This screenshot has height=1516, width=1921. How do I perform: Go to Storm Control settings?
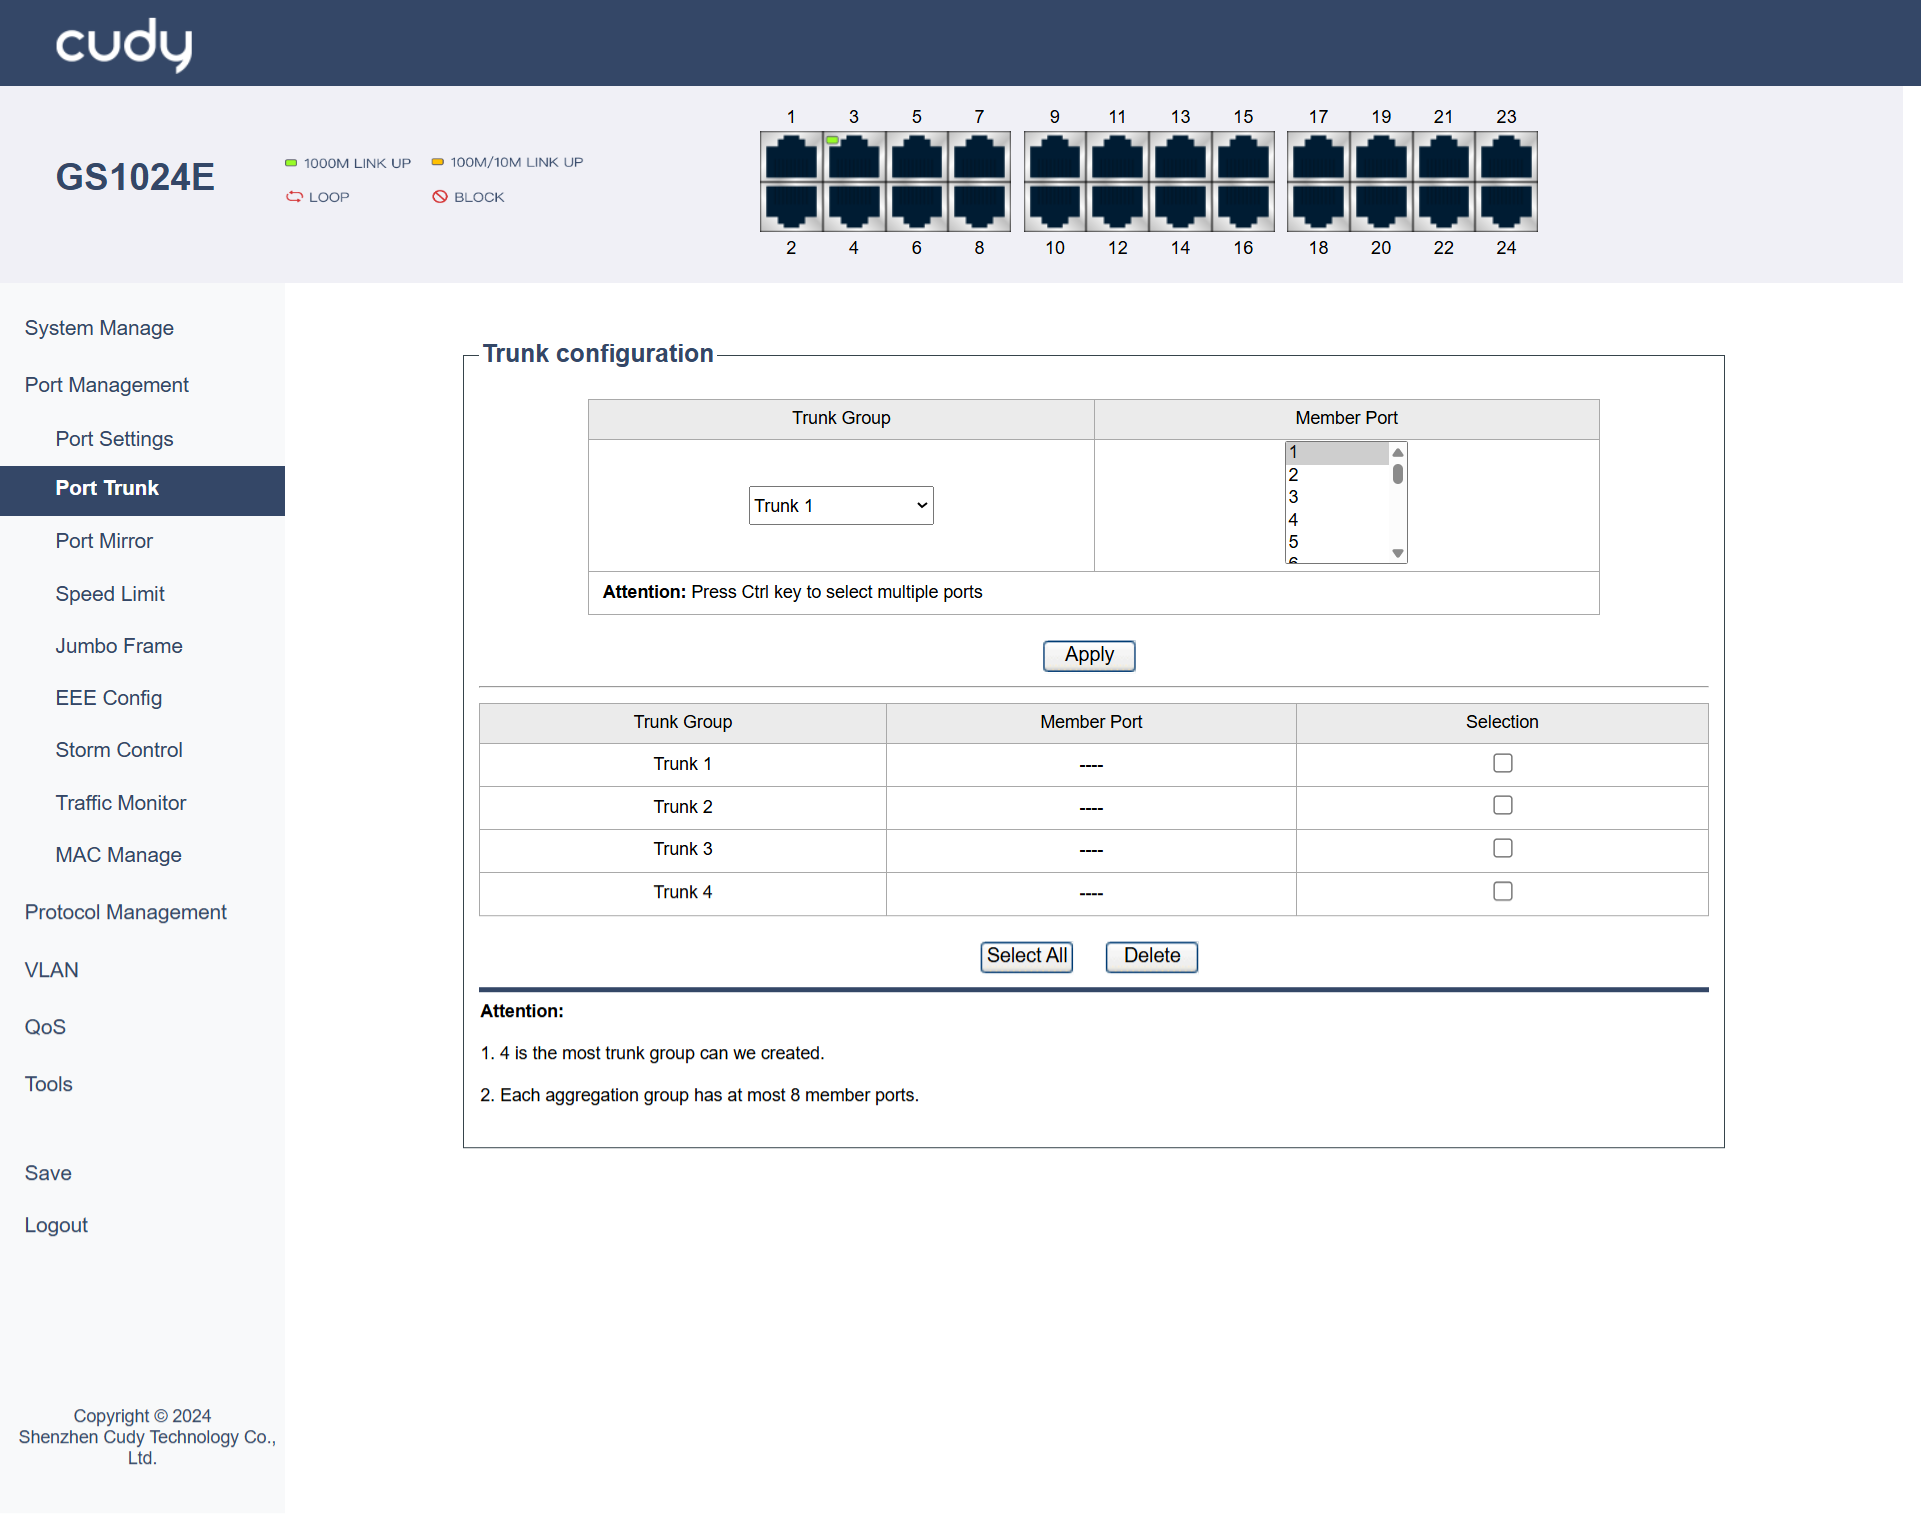click(119, 750)
